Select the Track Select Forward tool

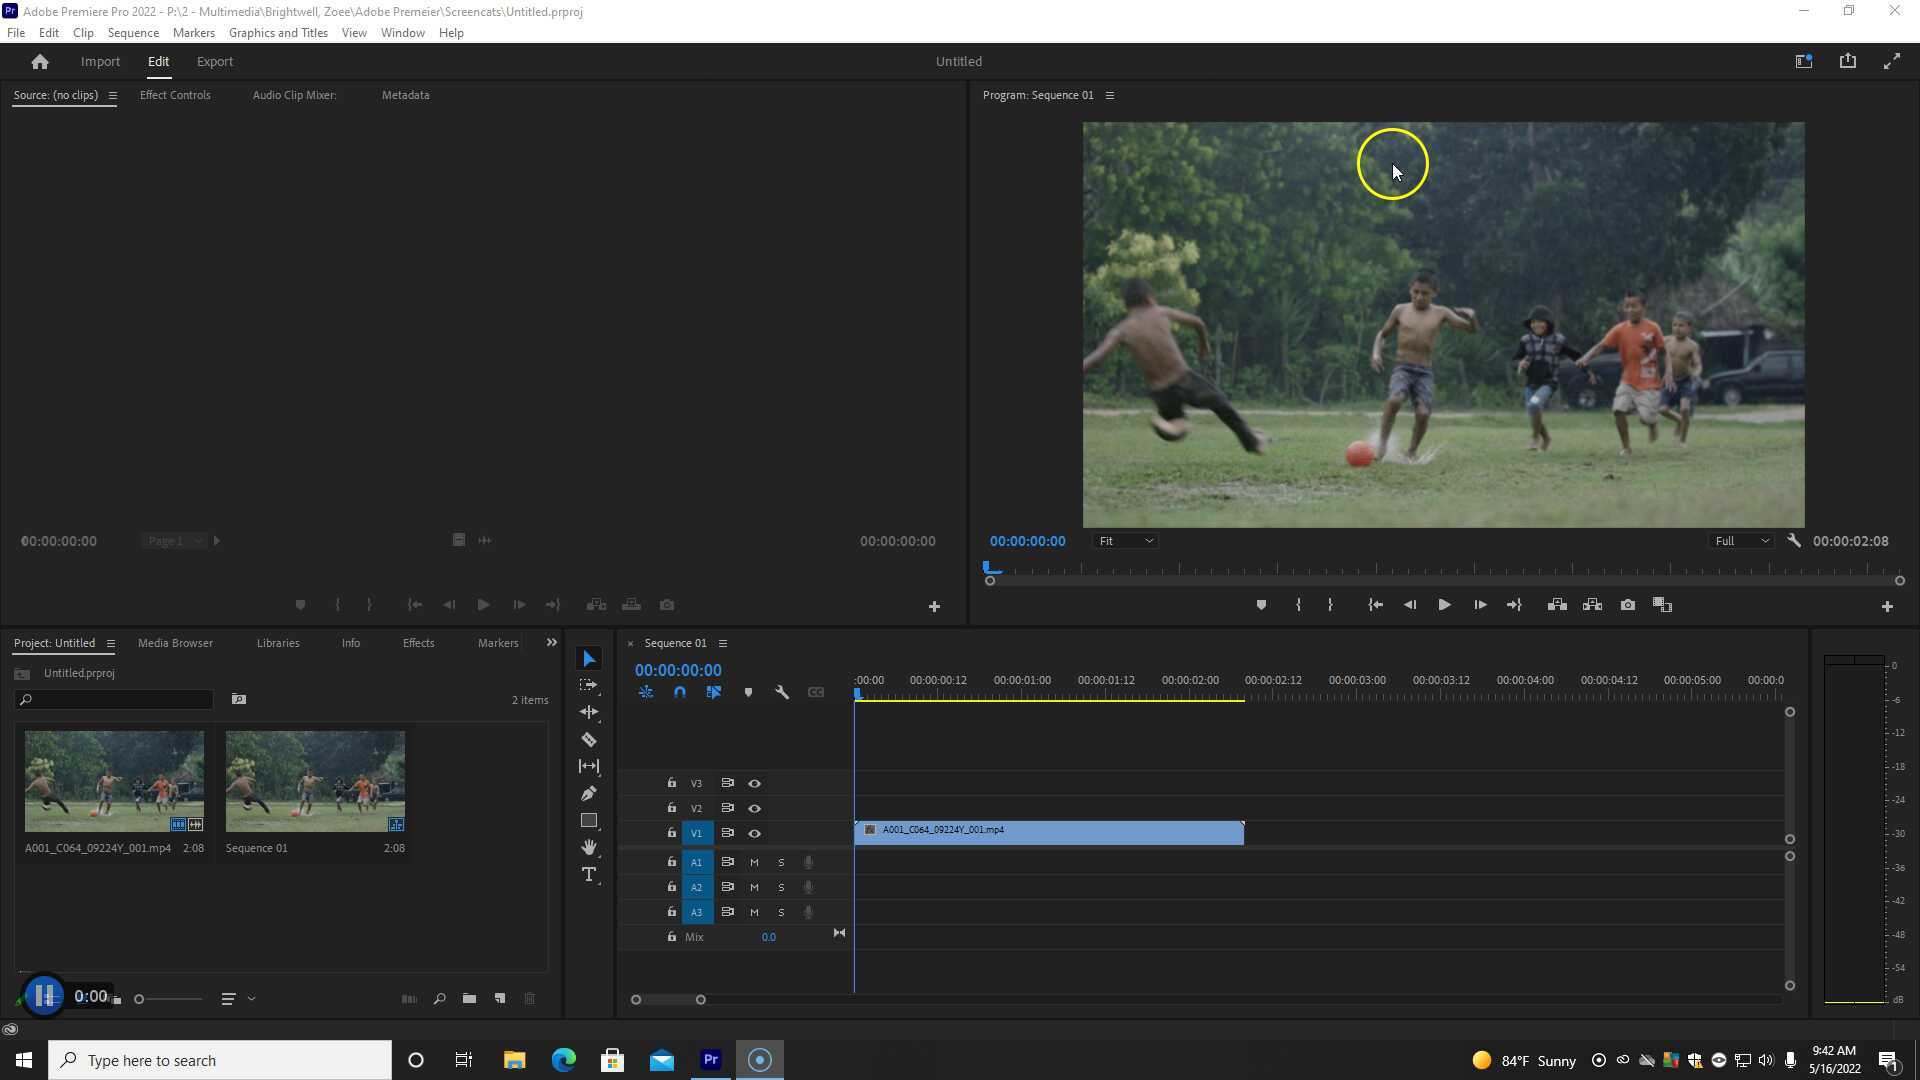pos(589,685)
